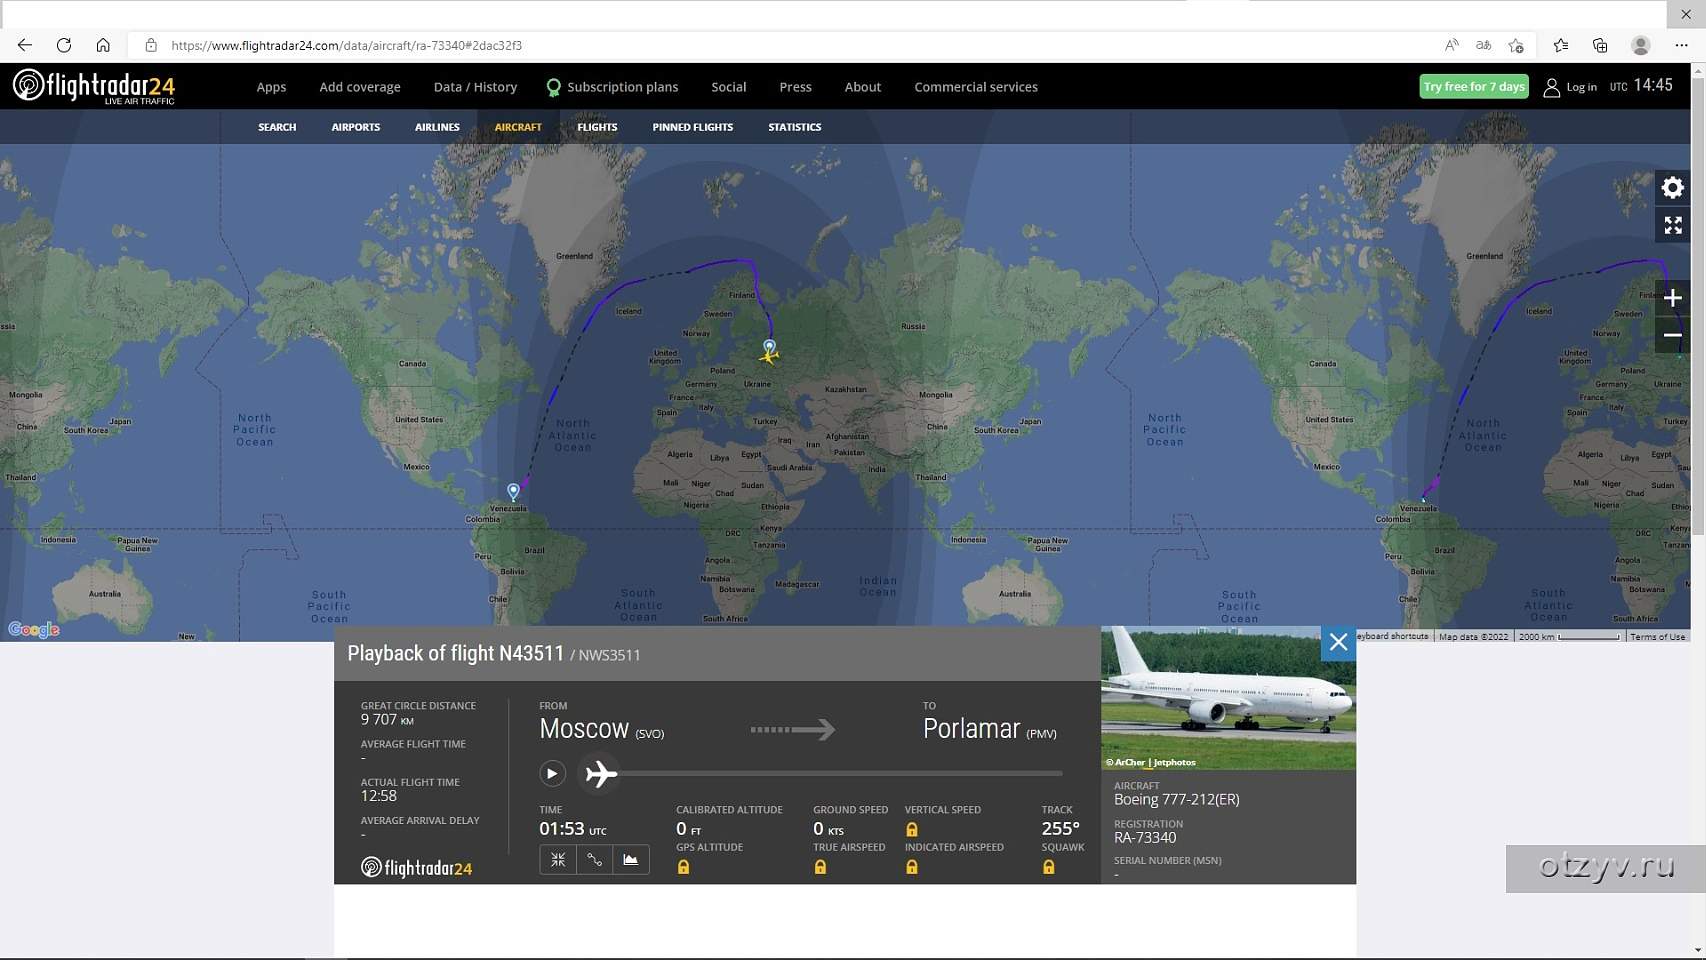Click the GPS altitude lock icon
Image resolution: width=1706 pixels, height=960 pixels.
coord(684,867)
